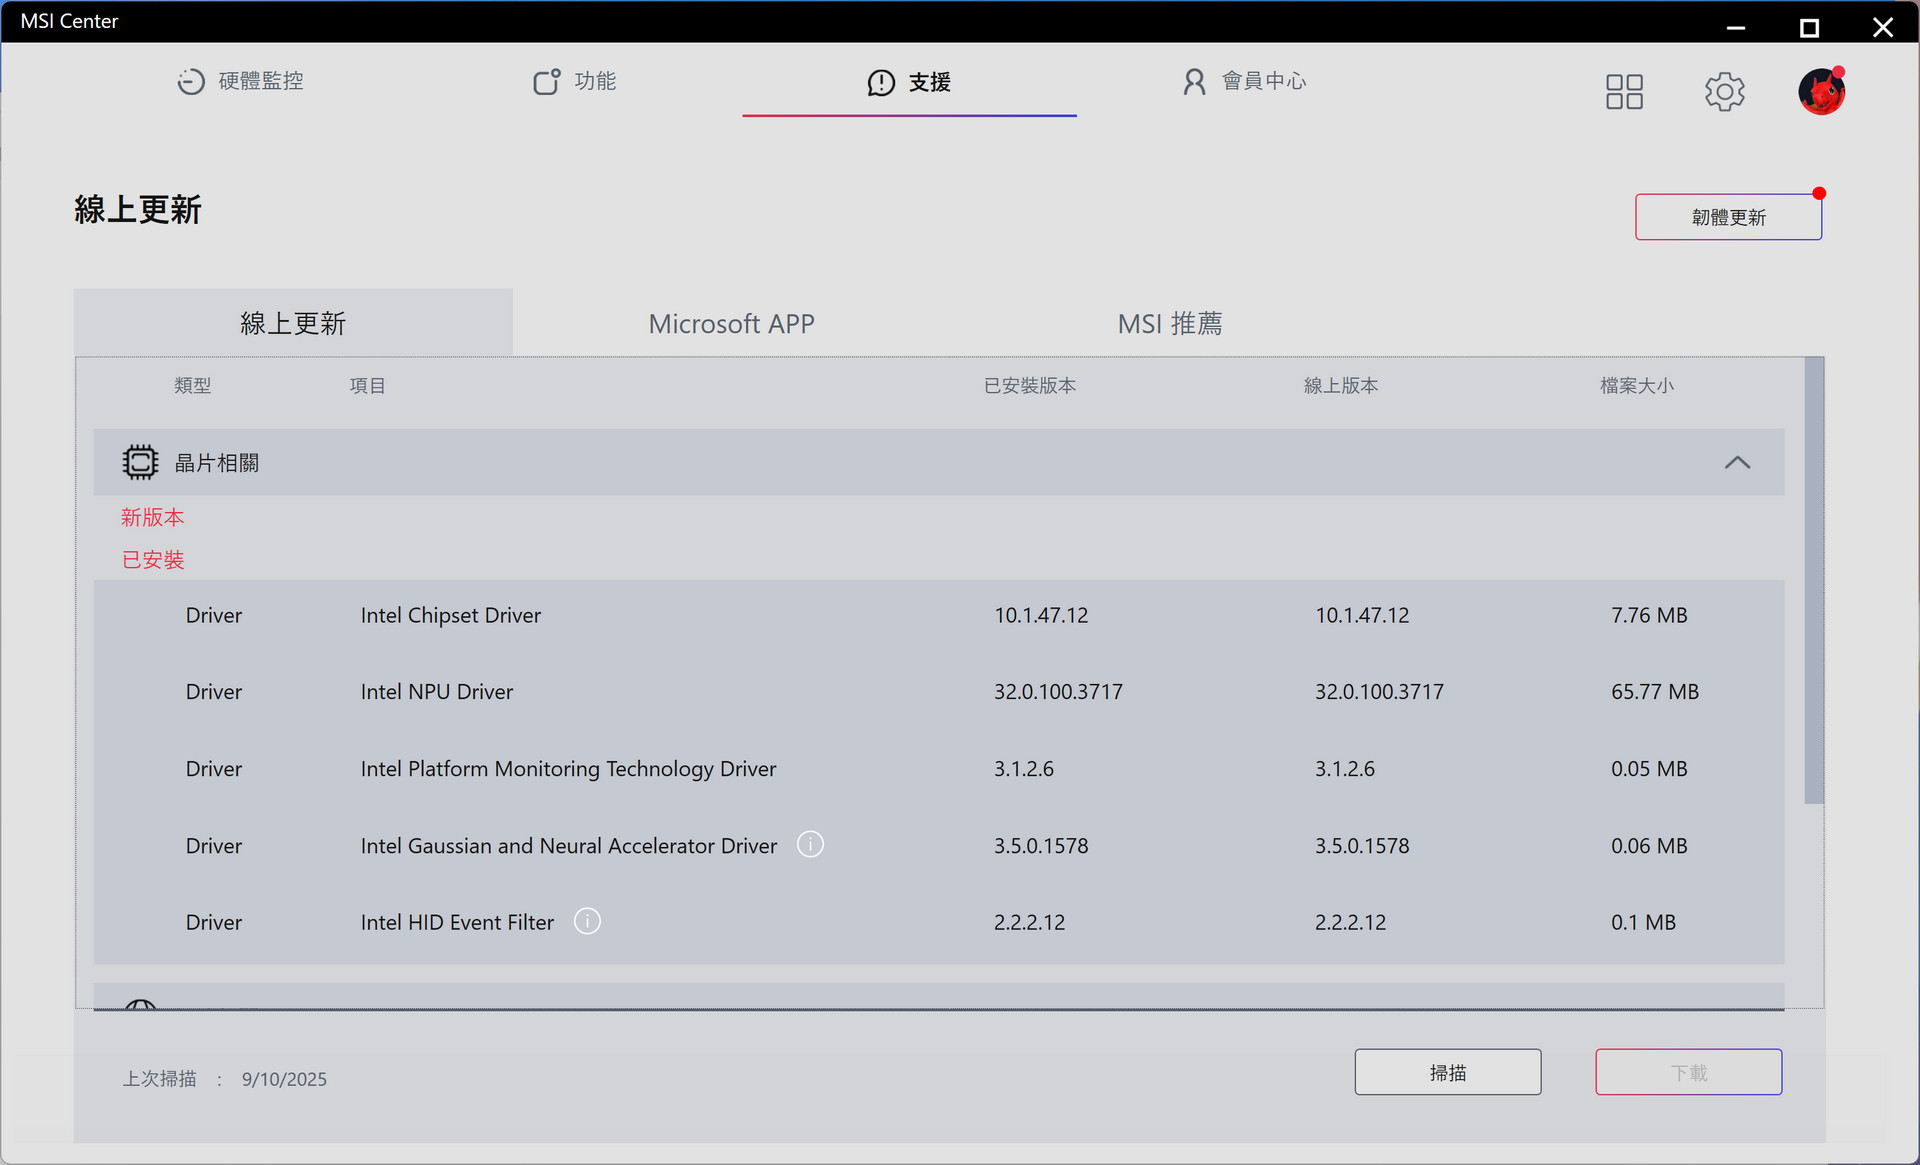Click the 檔案大小 column header
This screenshot has height=1165, width=1920.
(1636, 385)
